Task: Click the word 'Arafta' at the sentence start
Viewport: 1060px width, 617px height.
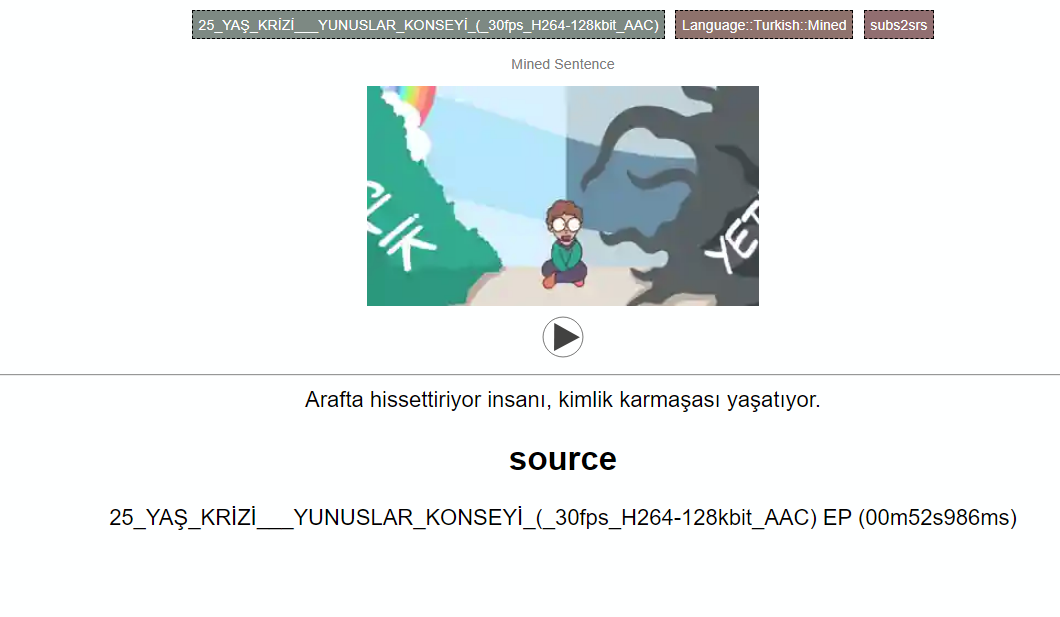Action: tap(334, 399)
